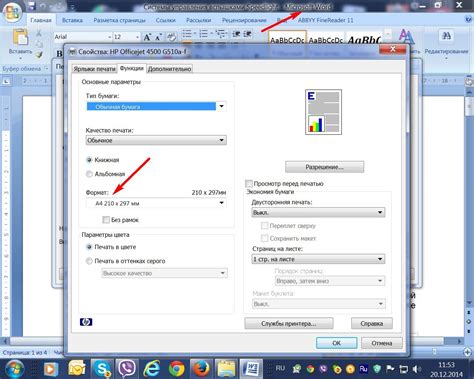Image resolution: width=474 pixels, height=379 pixels.
Task: Tick the Просмотр перед печатью checkbox
Action: point(249,184)
